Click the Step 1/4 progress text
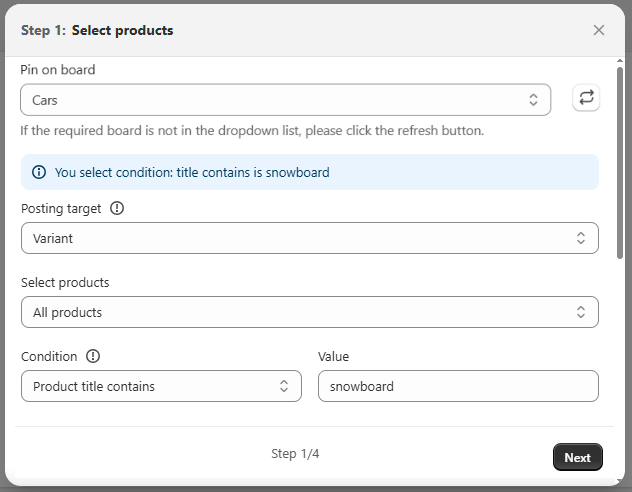The image size is (632, 492). [295, 454]
